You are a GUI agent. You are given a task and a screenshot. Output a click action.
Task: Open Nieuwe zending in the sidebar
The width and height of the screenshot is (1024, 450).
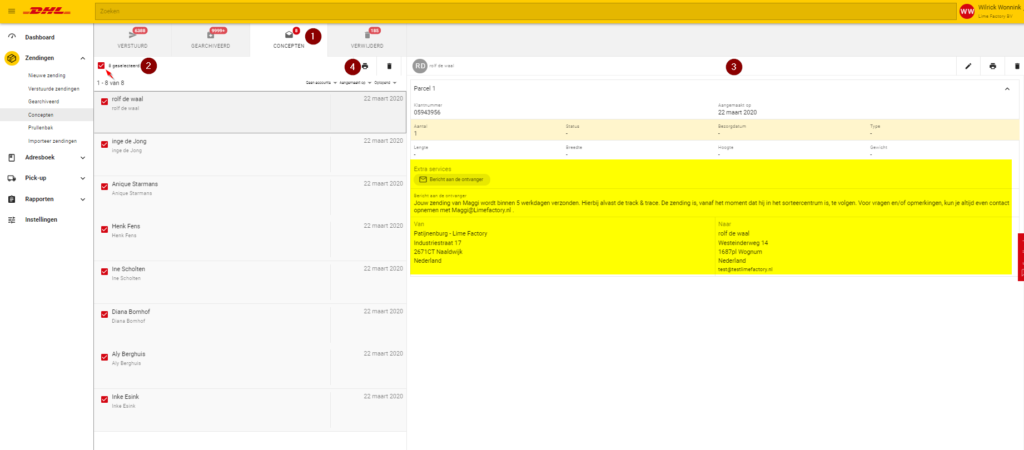[46, 75]
